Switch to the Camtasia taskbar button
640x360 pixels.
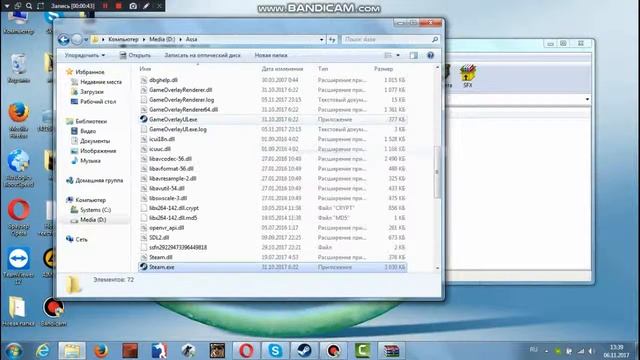362,351
